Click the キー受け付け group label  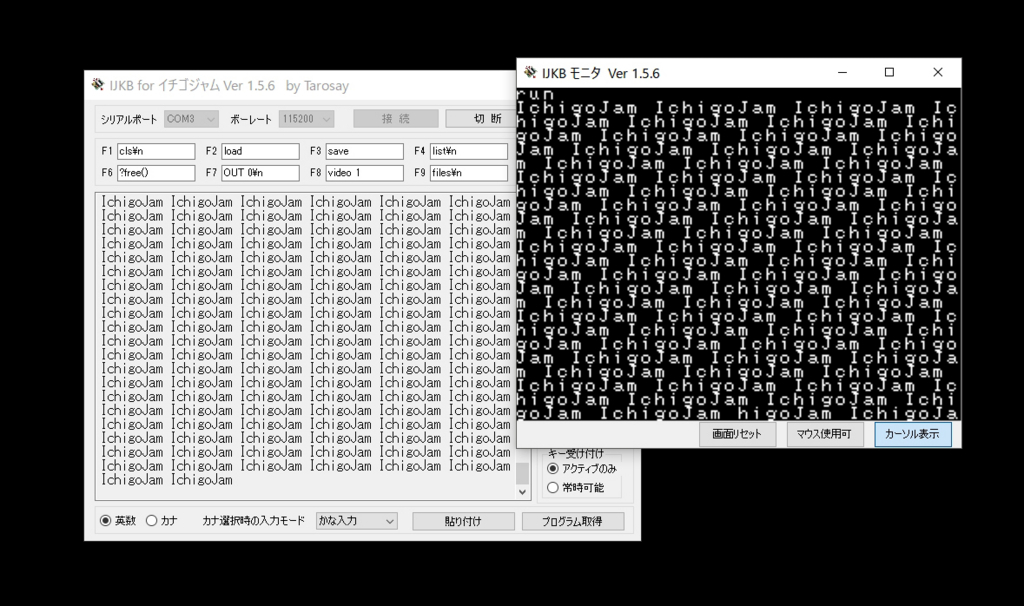pos(575,453)
